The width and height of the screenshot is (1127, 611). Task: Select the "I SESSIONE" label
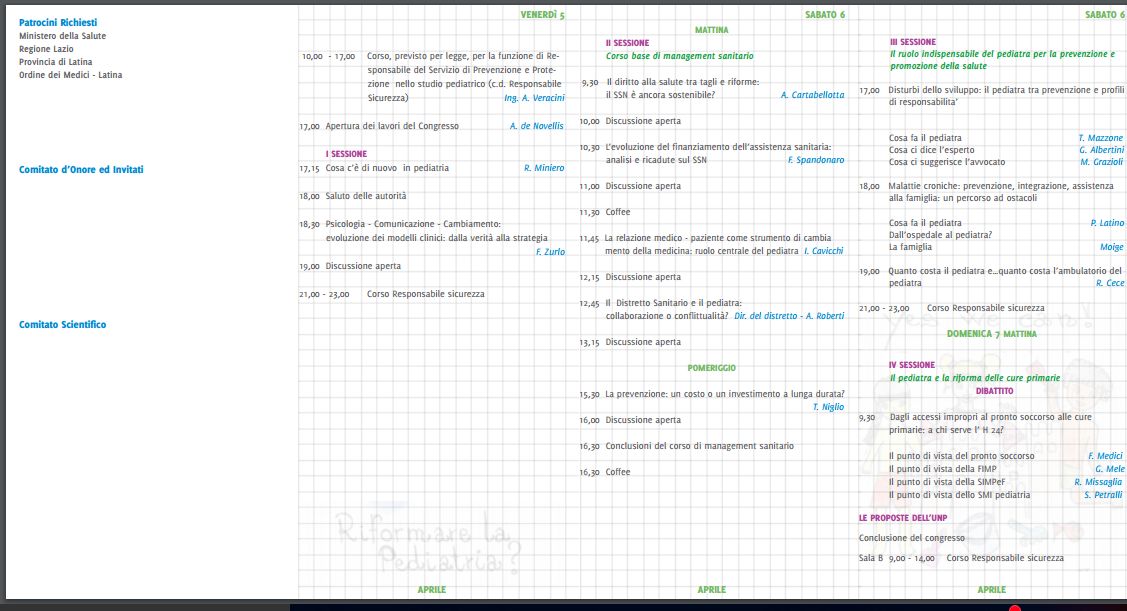tap(346, 154)
